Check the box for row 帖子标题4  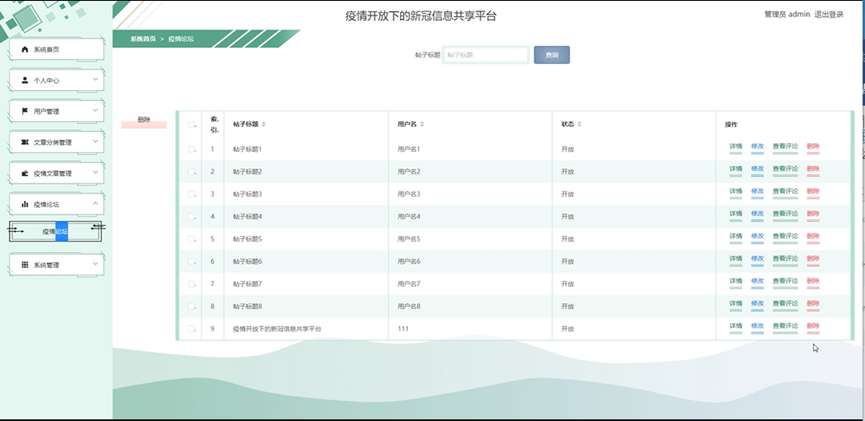(191, 216)
